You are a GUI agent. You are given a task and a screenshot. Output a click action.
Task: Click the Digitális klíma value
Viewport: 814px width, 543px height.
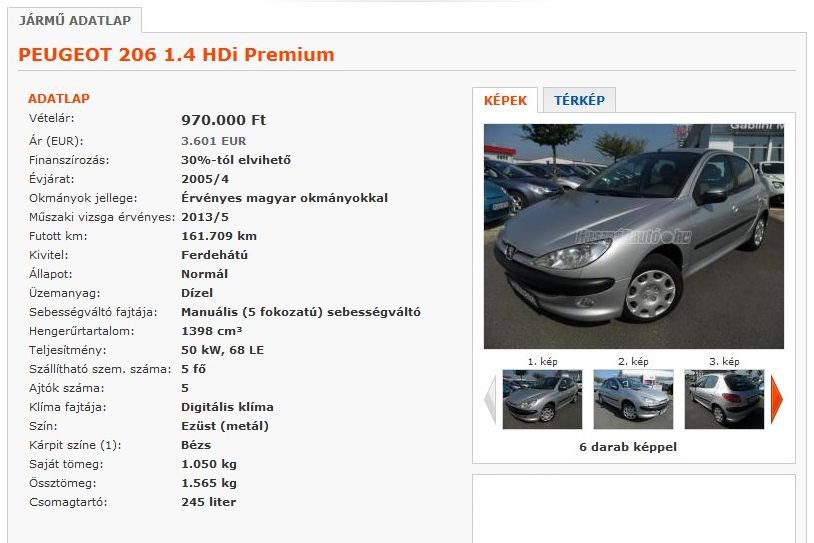(x=227, y=407)
